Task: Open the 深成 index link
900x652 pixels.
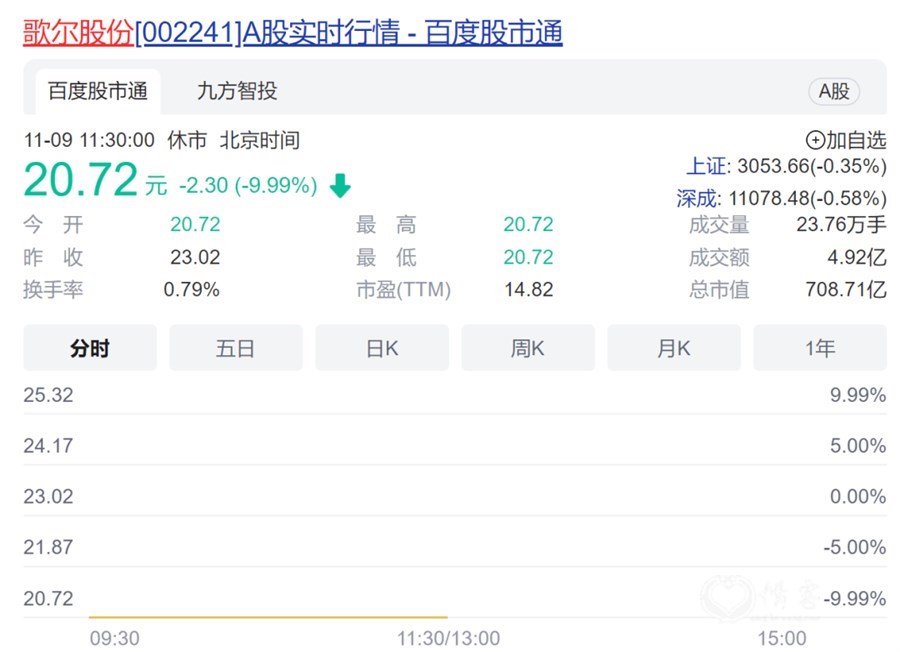Action: pyautogui.click(x=696, y=199)
